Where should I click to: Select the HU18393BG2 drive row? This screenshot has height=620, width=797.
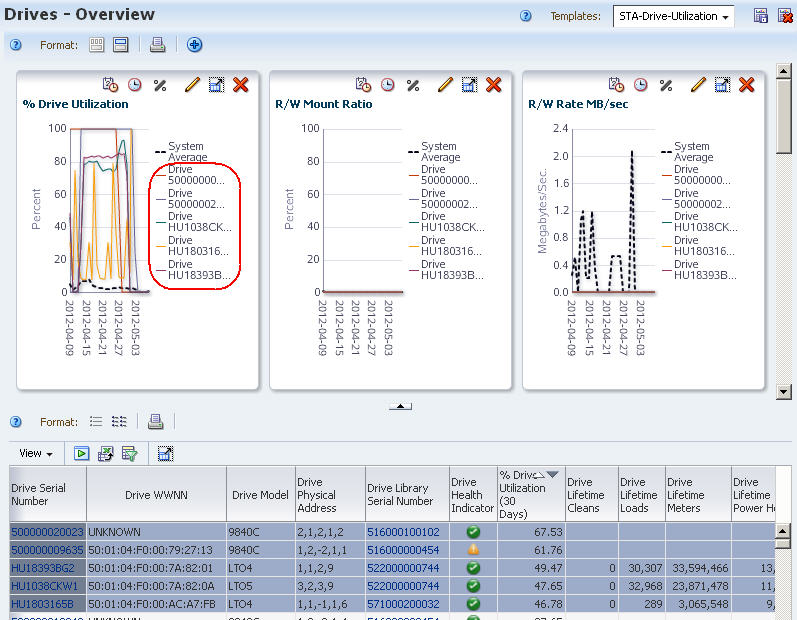[x=392, y=568]
